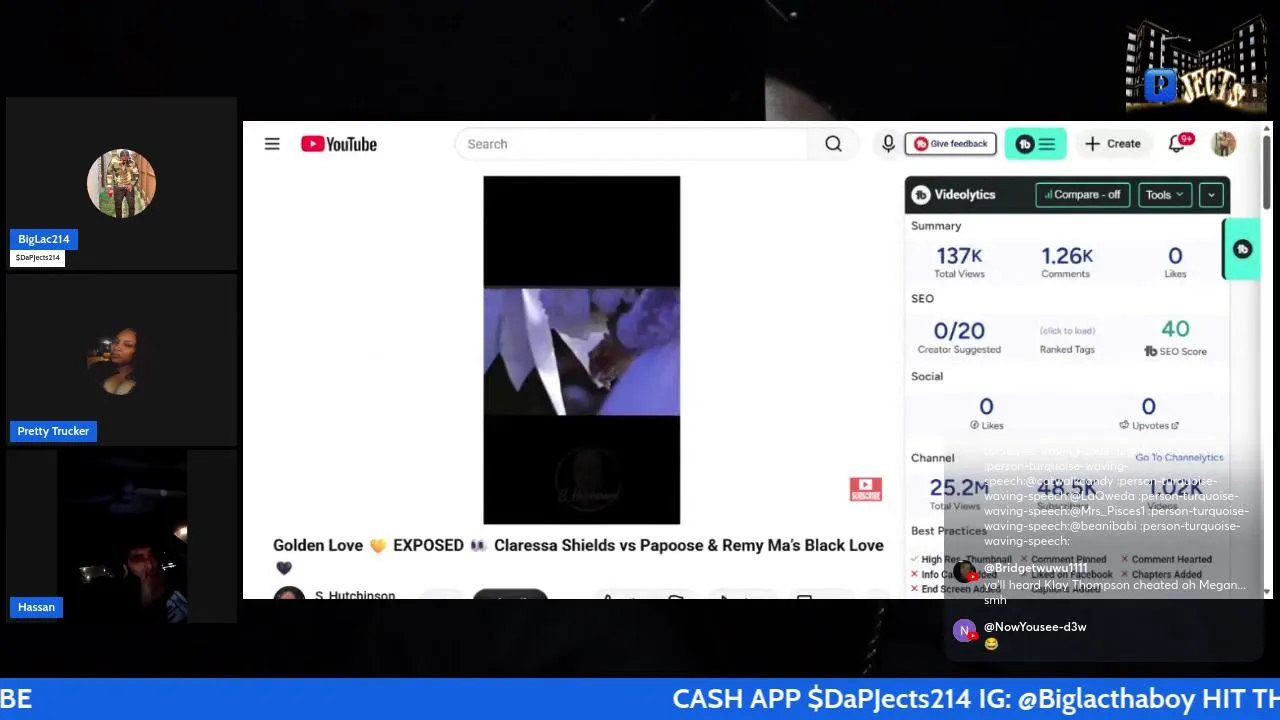Click the BigLac214 name label
1280x720 pixels.
click(x=44, y=239)
